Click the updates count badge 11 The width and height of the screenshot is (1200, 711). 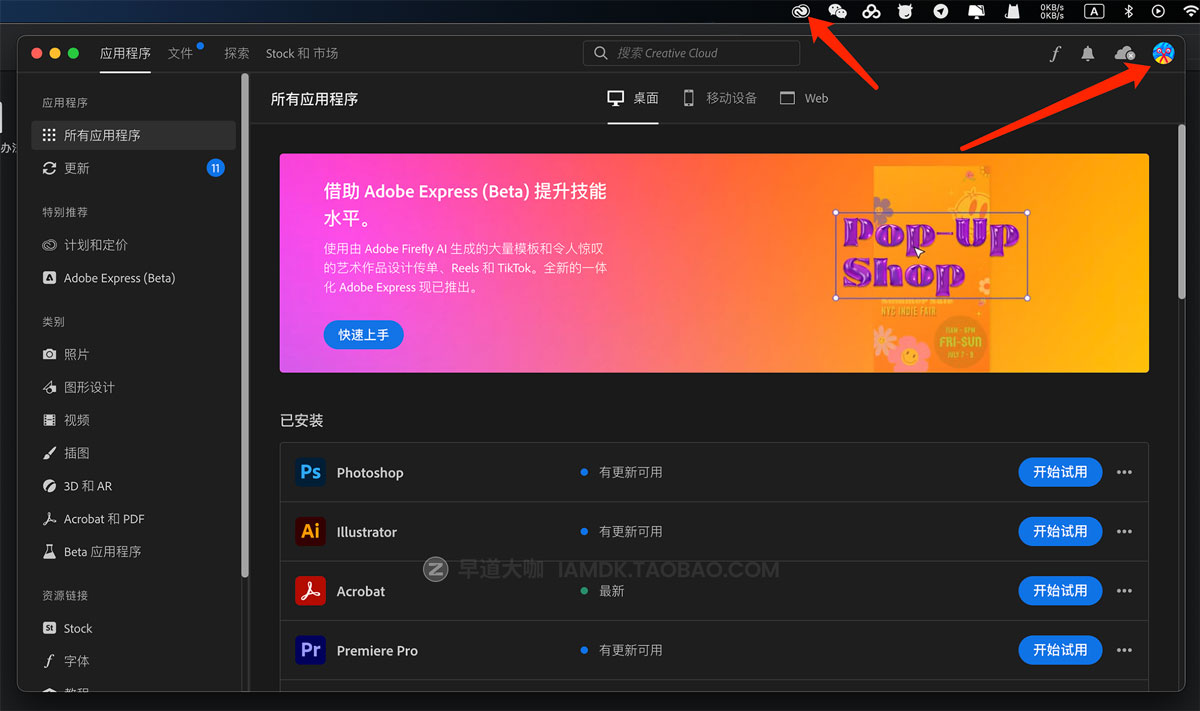(215, 168)
